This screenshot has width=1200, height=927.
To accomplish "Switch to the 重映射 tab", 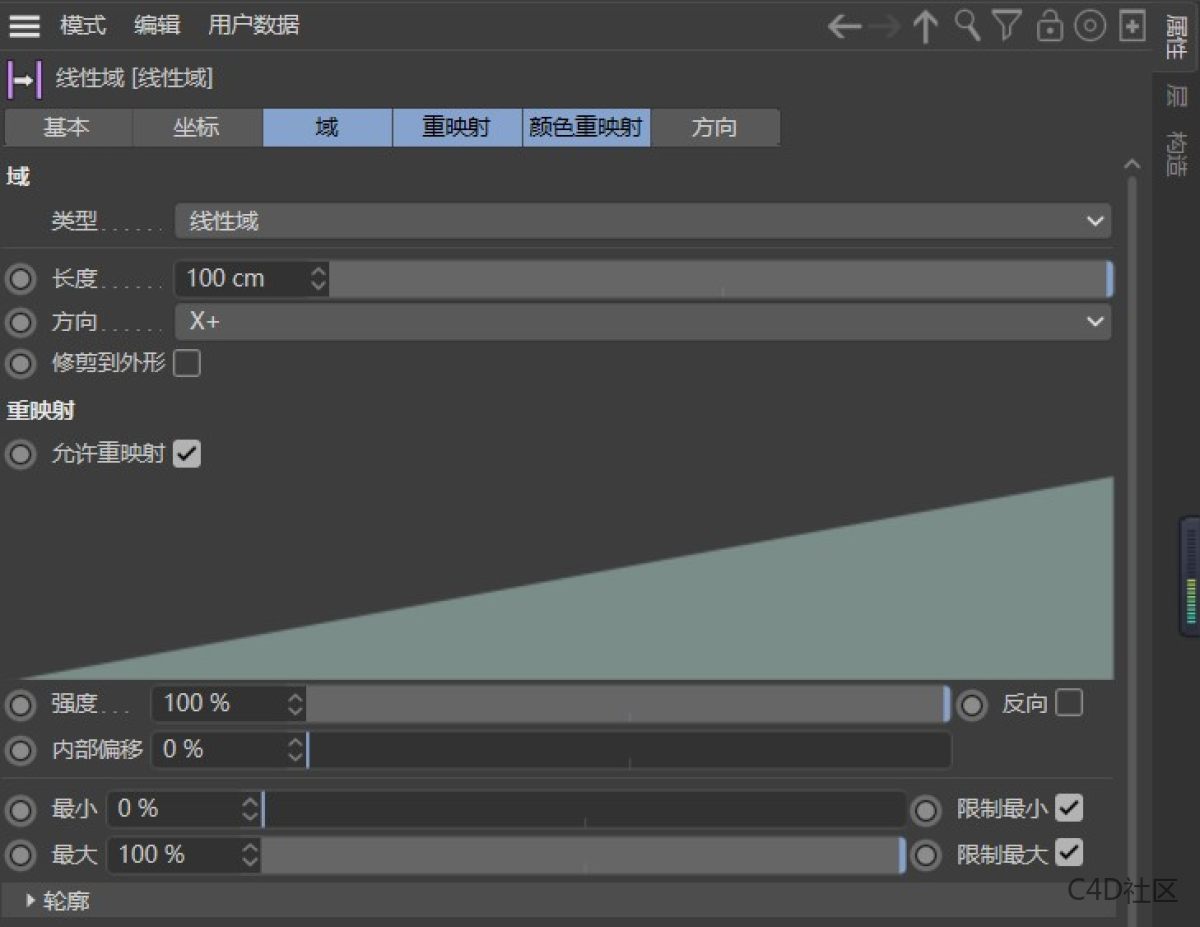I will click(x=456, y=128).
